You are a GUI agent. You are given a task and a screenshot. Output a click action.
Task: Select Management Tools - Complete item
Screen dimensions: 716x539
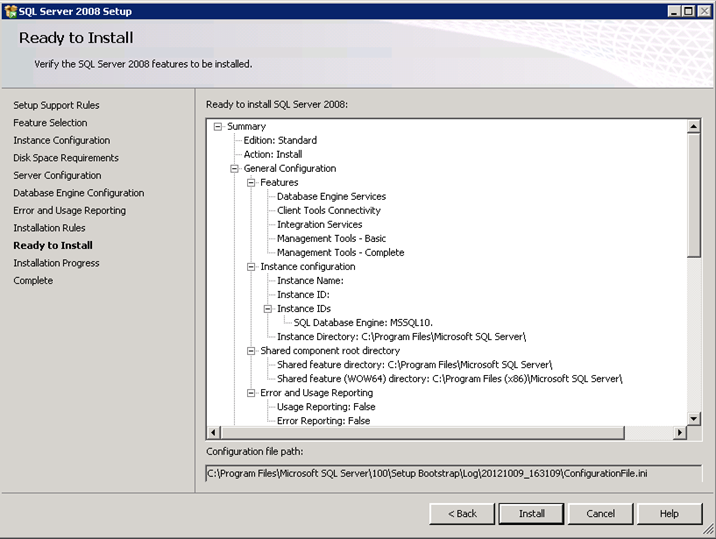tap(340, 253)
